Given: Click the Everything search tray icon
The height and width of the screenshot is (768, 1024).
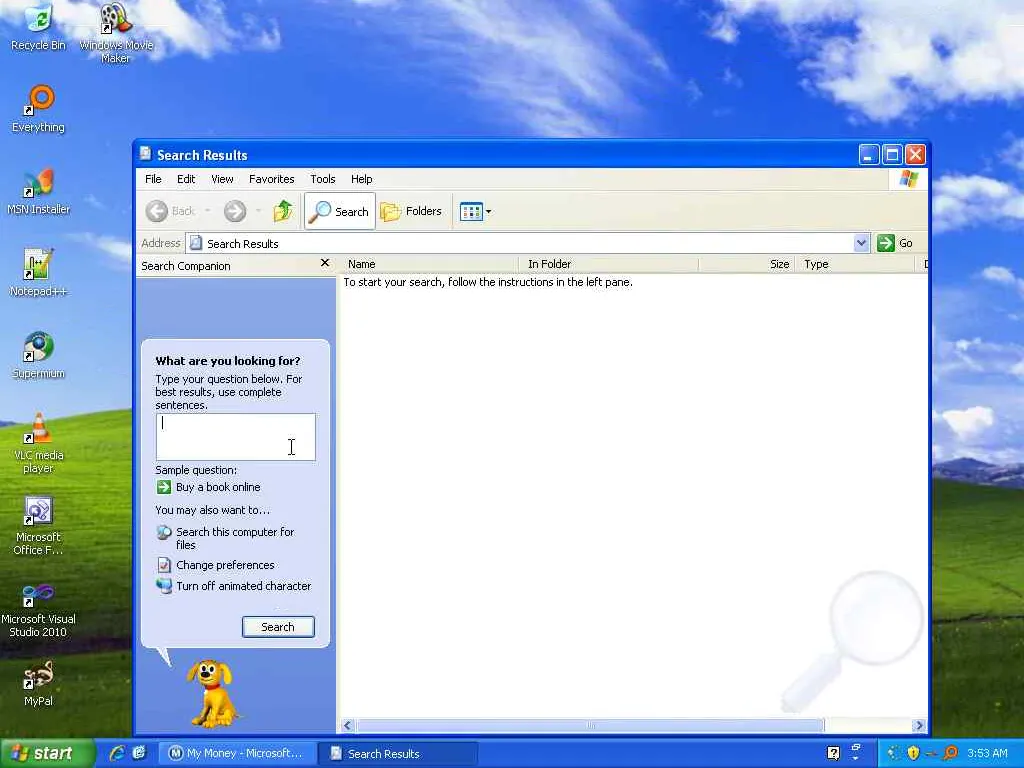Looking at the screenshot, I should point(951,754).
